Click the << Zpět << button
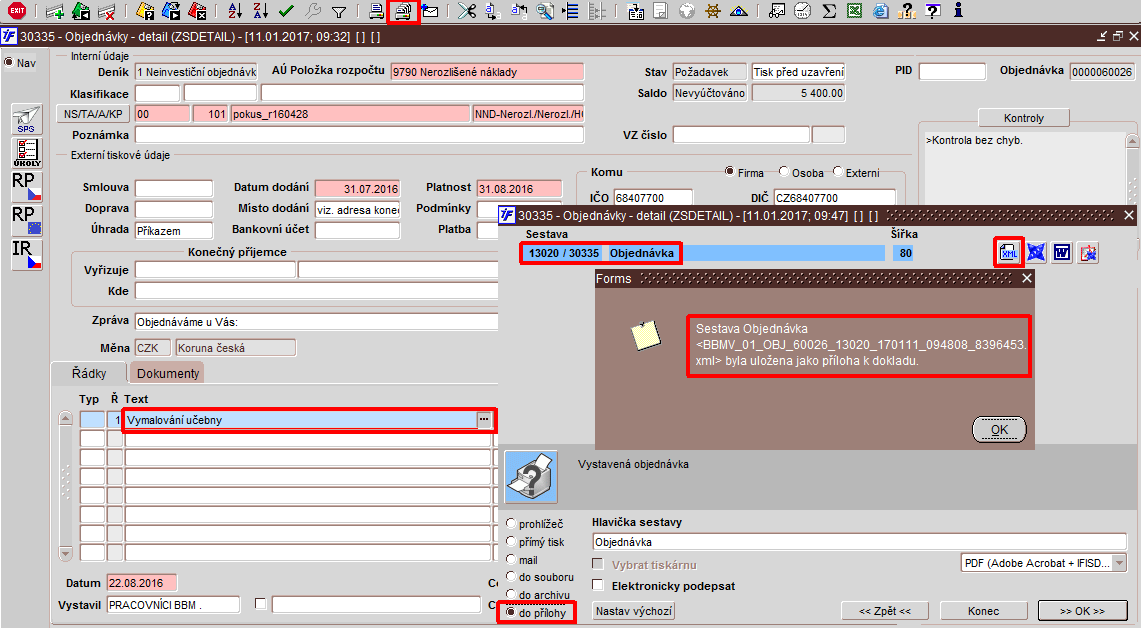1141x628 pixels. [885, 611]
